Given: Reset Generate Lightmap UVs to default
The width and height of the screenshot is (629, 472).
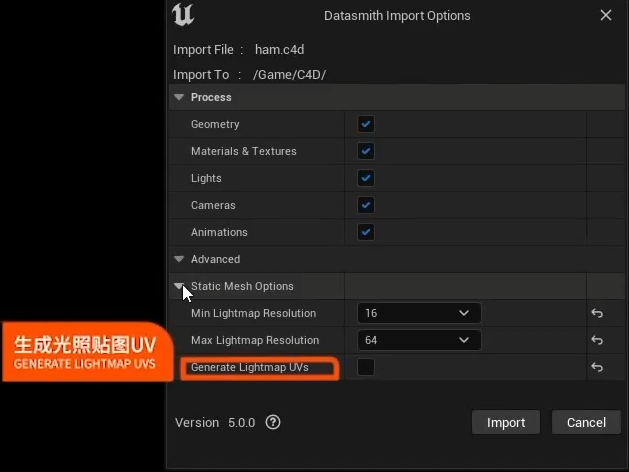Looking at the screenshot, I should point(597,367).
